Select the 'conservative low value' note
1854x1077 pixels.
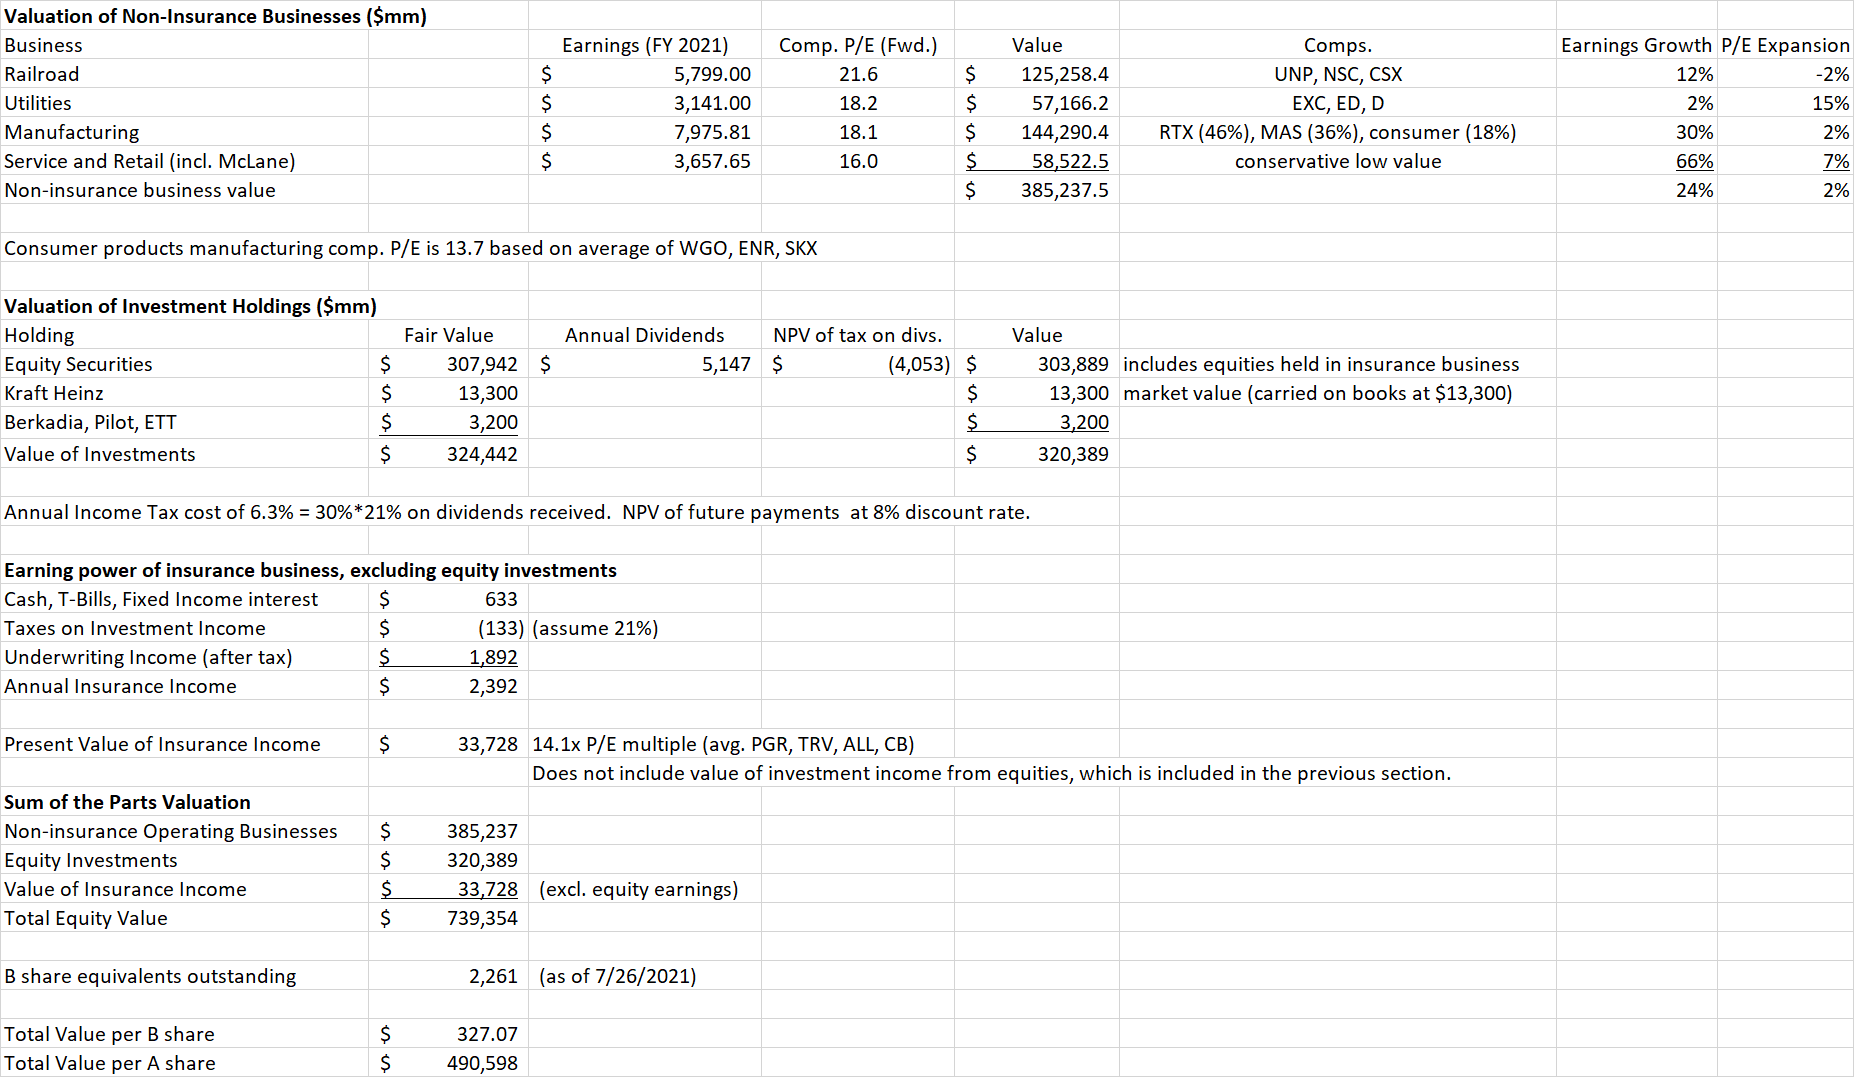click(1338, 161)
